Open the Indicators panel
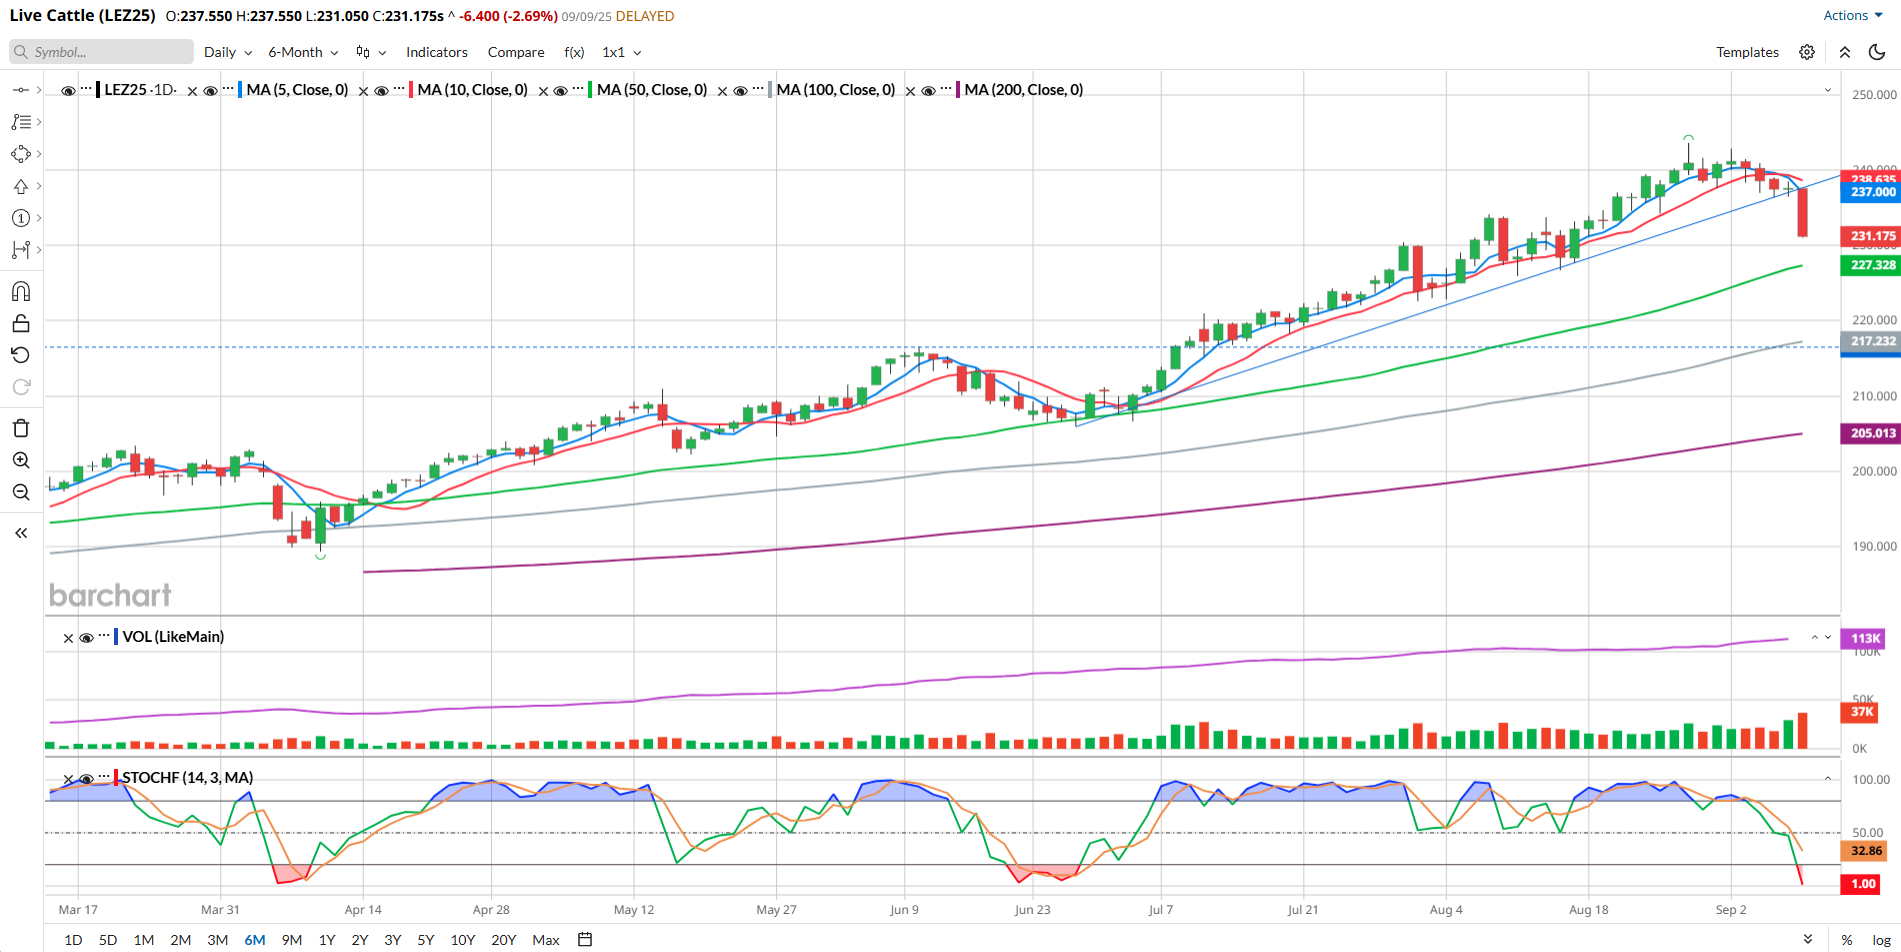1901x952 pixels. point(436,52)
